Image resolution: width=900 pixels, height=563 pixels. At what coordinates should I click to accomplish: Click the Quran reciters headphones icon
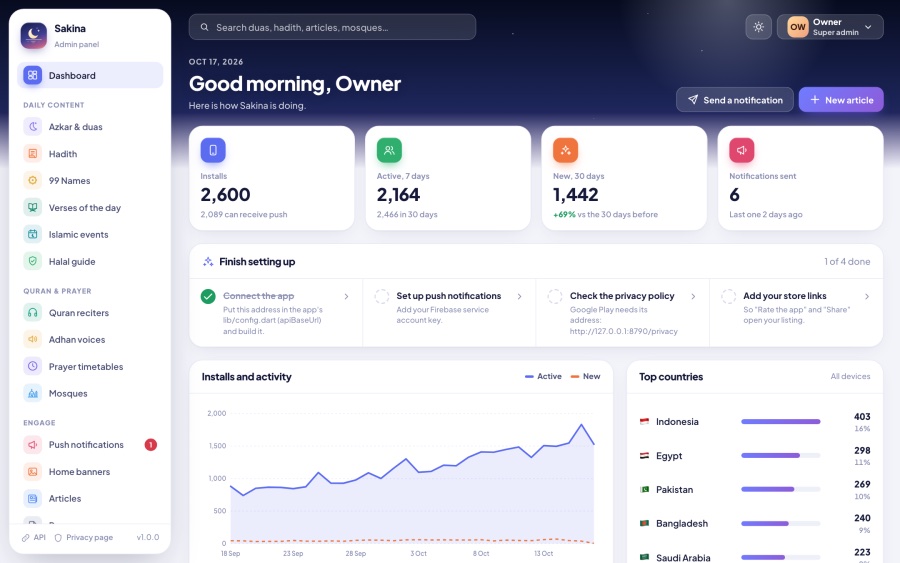[x=33, y=312]
